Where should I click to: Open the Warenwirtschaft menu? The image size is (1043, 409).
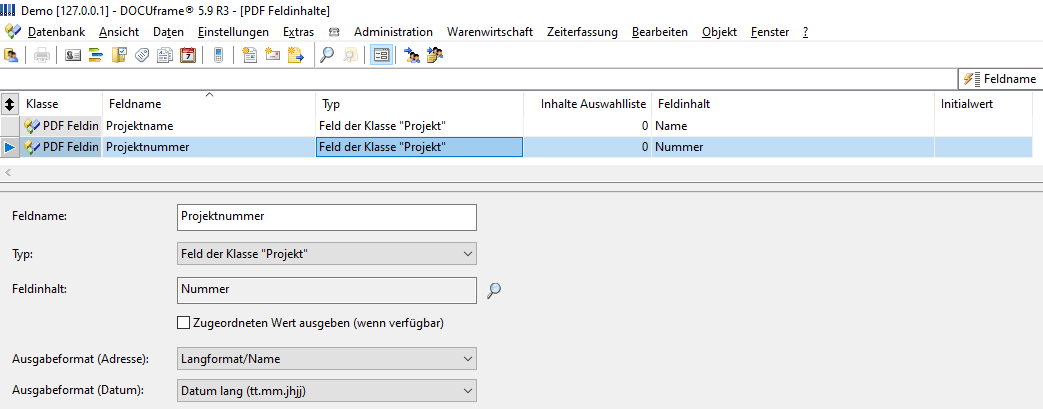[490, 32]
